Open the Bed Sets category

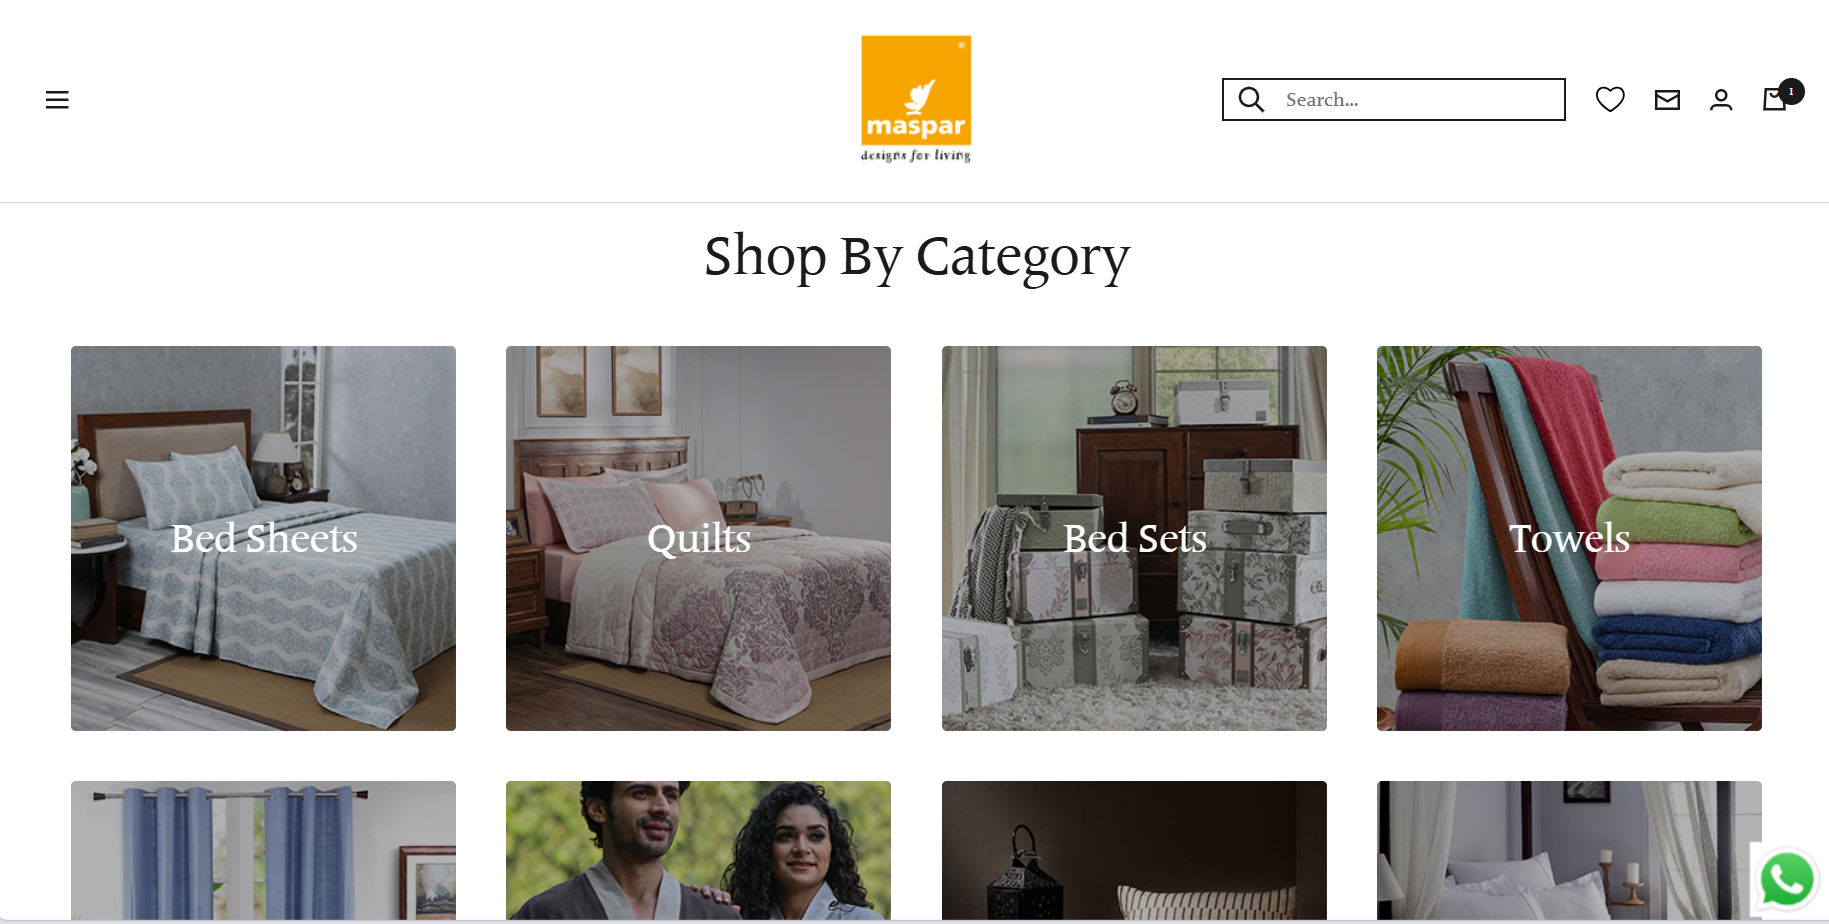1134,538
